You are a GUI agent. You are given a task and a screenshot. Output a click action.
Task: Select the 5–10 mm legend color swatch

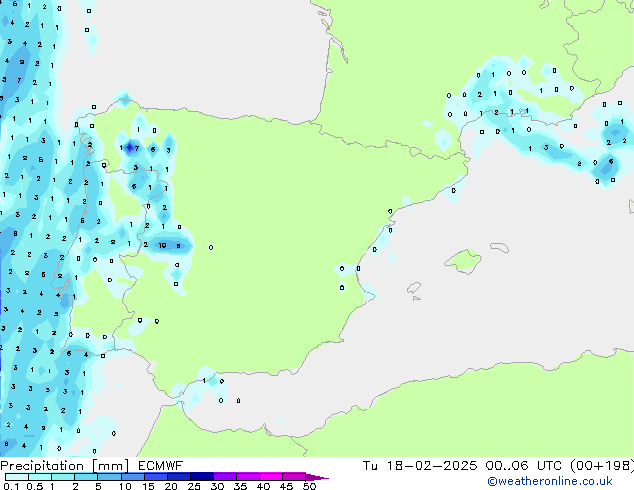pyautogui.click(x=109, y=477)
